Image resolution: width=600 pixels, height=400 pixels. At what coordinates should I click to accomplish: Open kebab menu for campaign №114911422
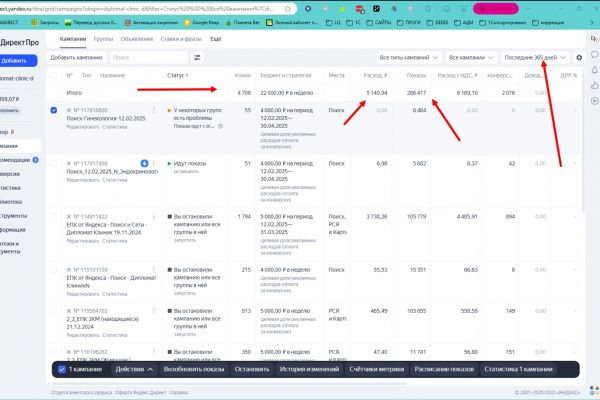[x=154, y=217]
